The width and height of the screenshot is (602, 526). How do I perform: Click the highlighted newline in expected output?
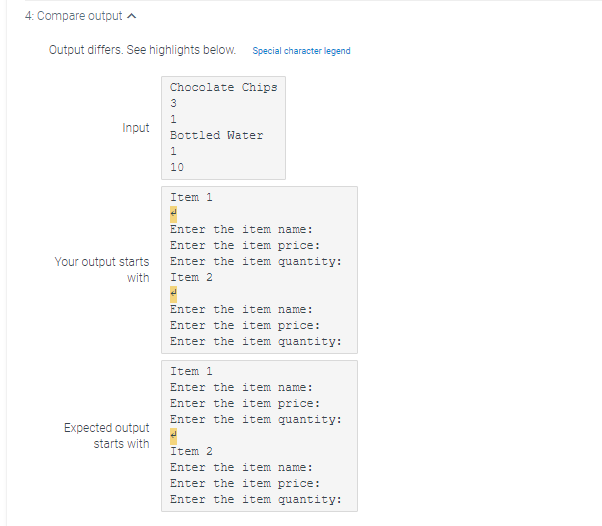(x=174, y=436)
